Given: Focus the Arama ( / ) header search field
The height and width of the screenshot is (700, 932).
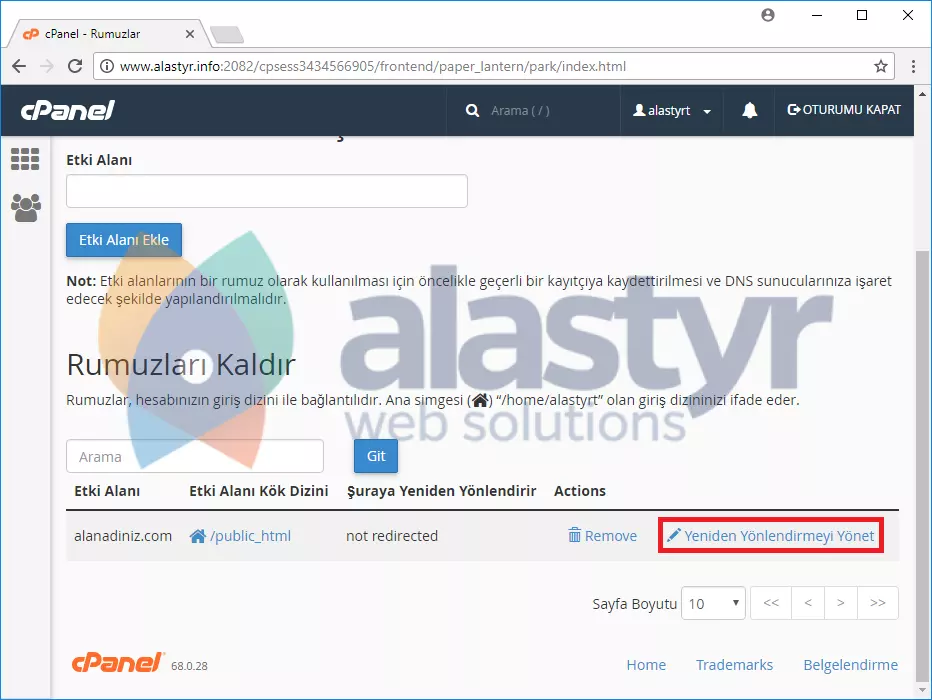Looking at the screenshot, I should pyautogui.click(x=520, y=111).
